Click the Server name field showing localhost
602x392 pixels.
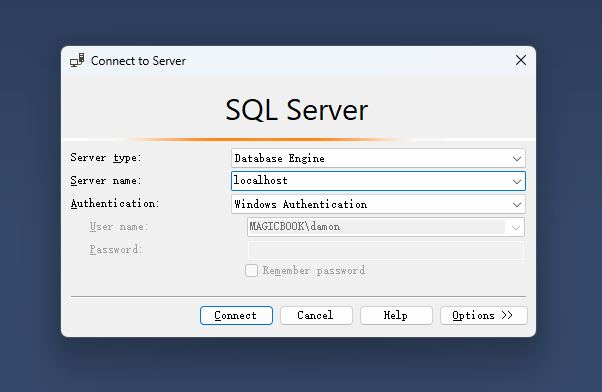378,181
